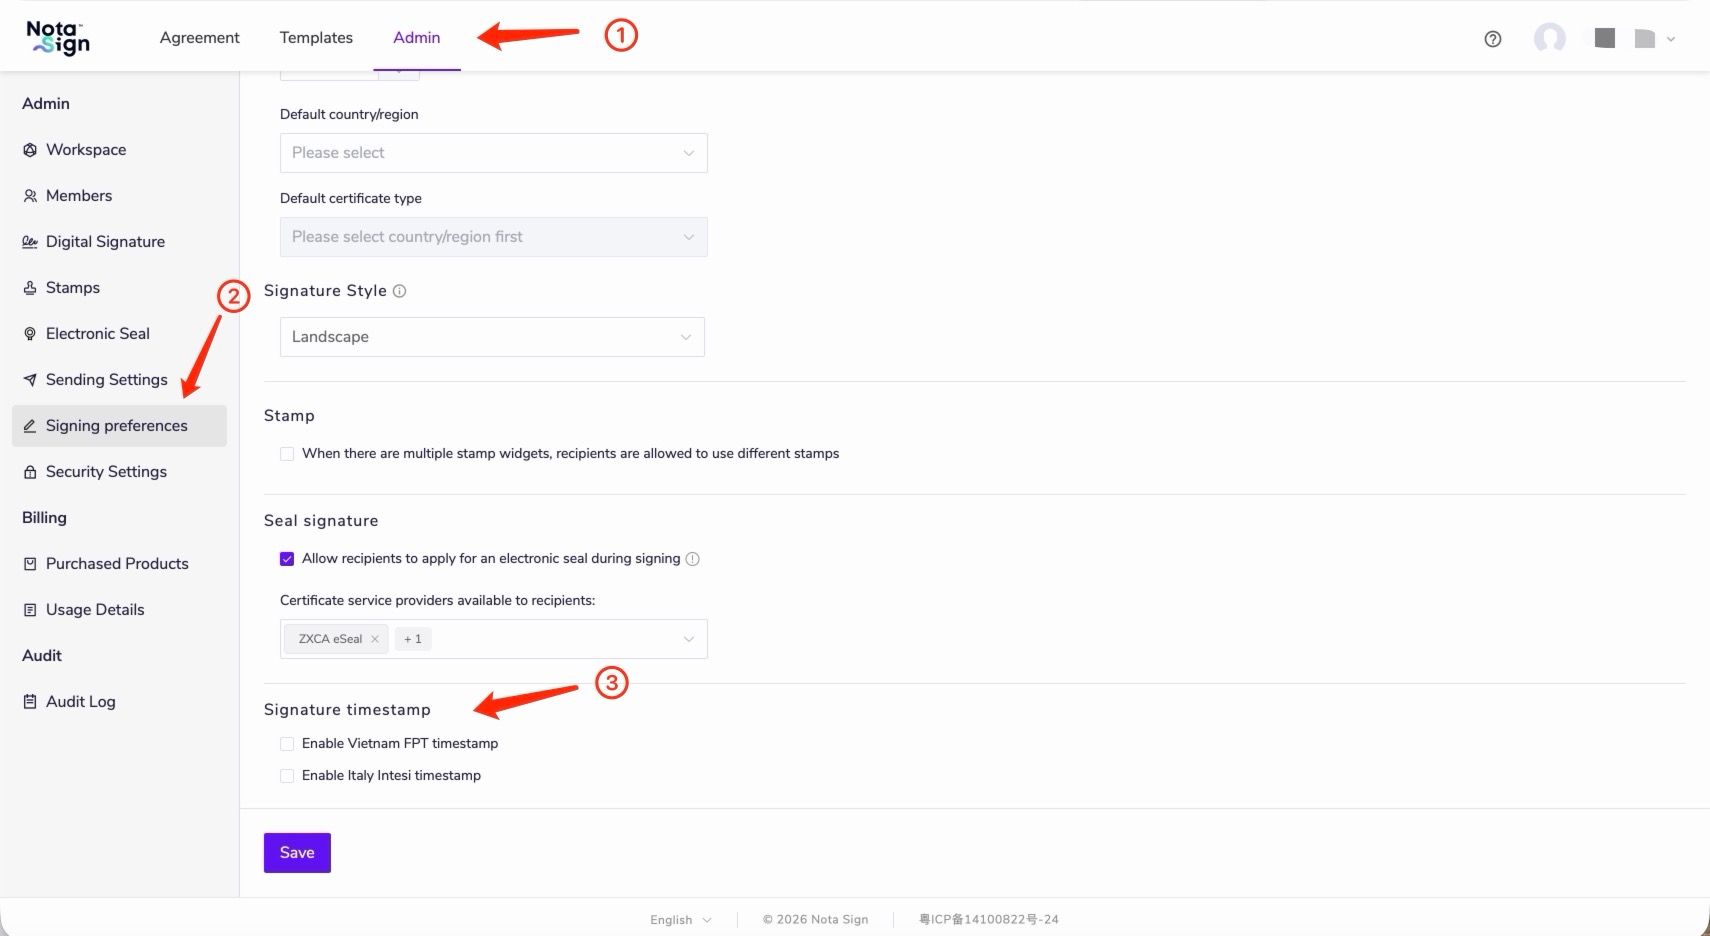
Task: Click the Signature Style info icon
Action: 400,291
